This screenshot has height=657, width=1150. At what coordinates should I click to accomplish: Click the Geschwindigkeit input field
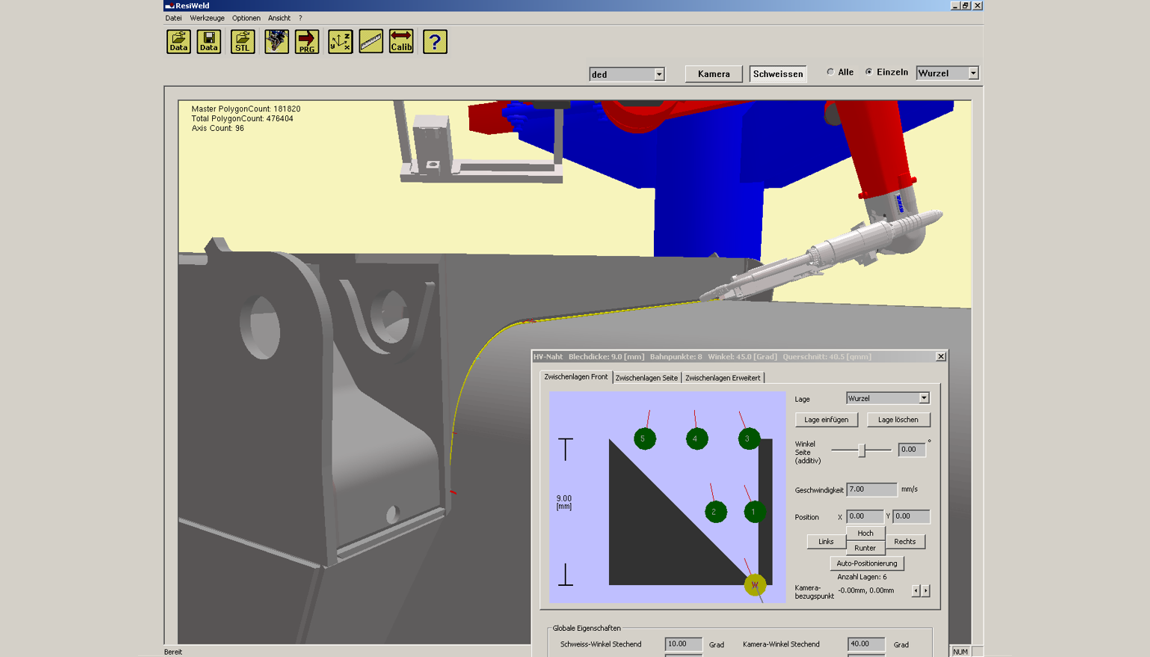tap(871, 489)
